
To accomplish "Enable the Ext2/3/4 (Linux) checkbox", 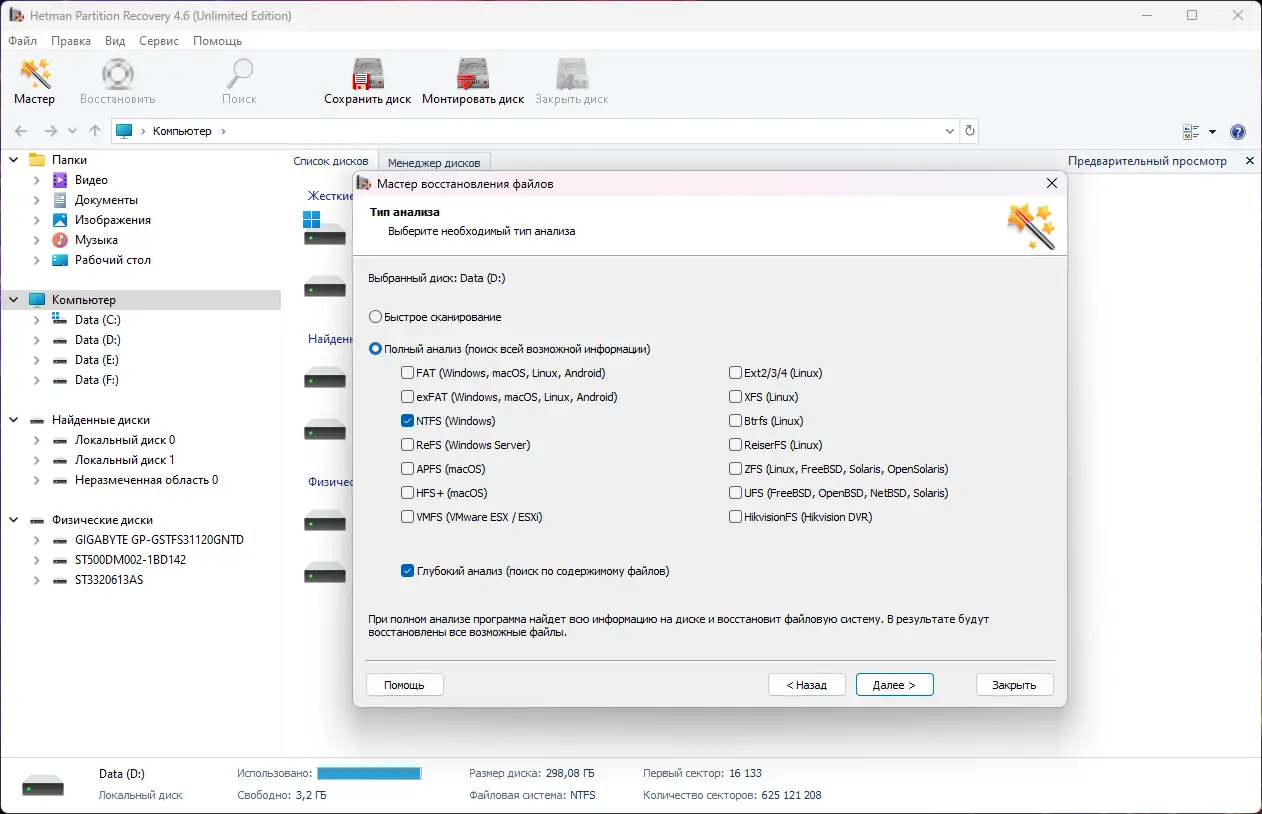I will coord(735,373).
